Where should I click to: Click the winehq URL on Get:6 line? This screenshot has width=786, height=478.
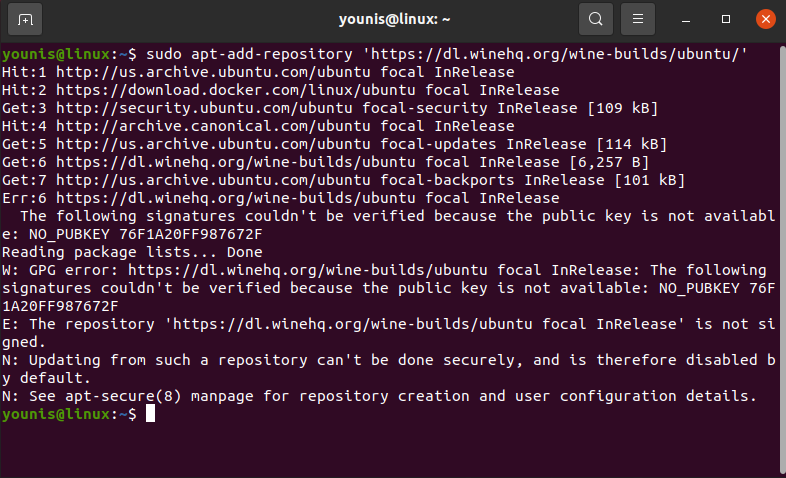coord(236,162)
